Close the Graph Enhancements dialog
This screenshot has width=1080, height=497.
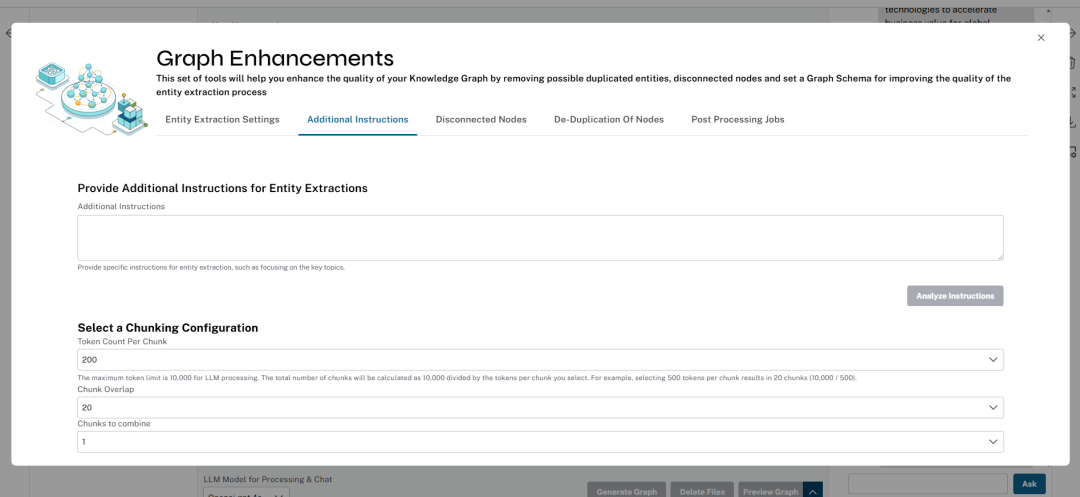point(1041,38)
